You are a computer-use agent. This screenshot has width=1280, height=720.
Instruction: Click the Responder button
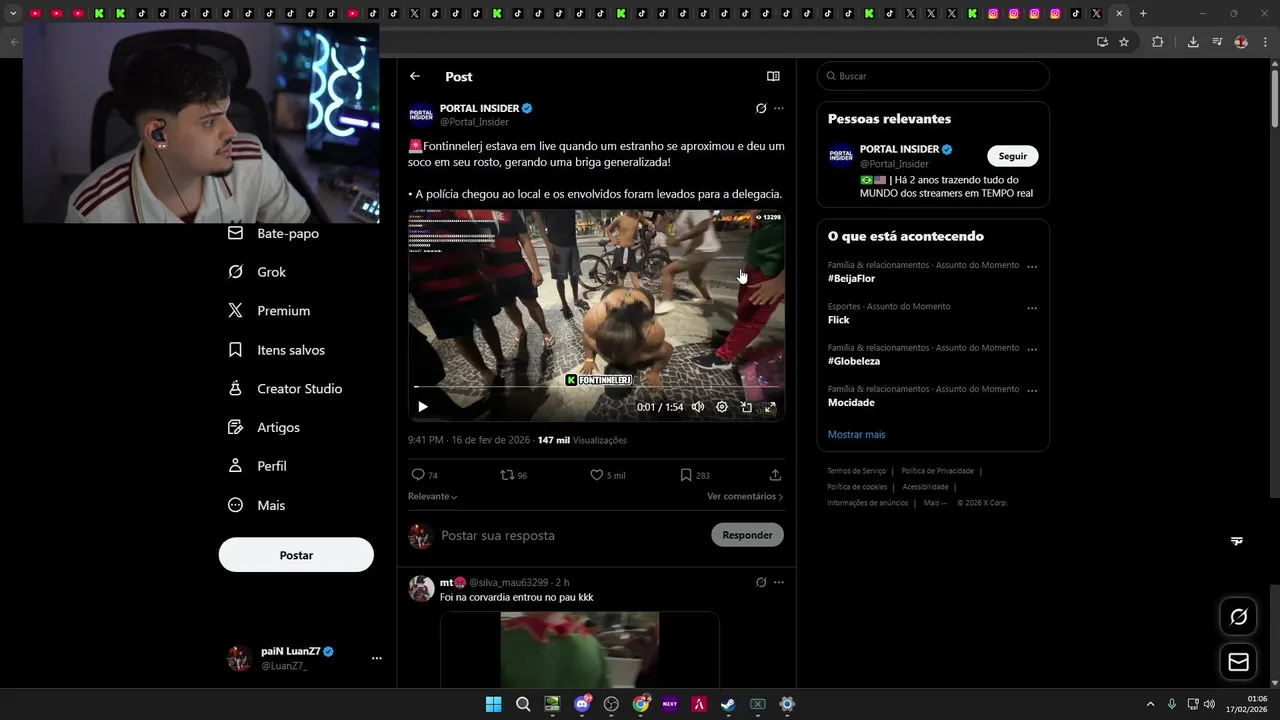click(747, 535)
